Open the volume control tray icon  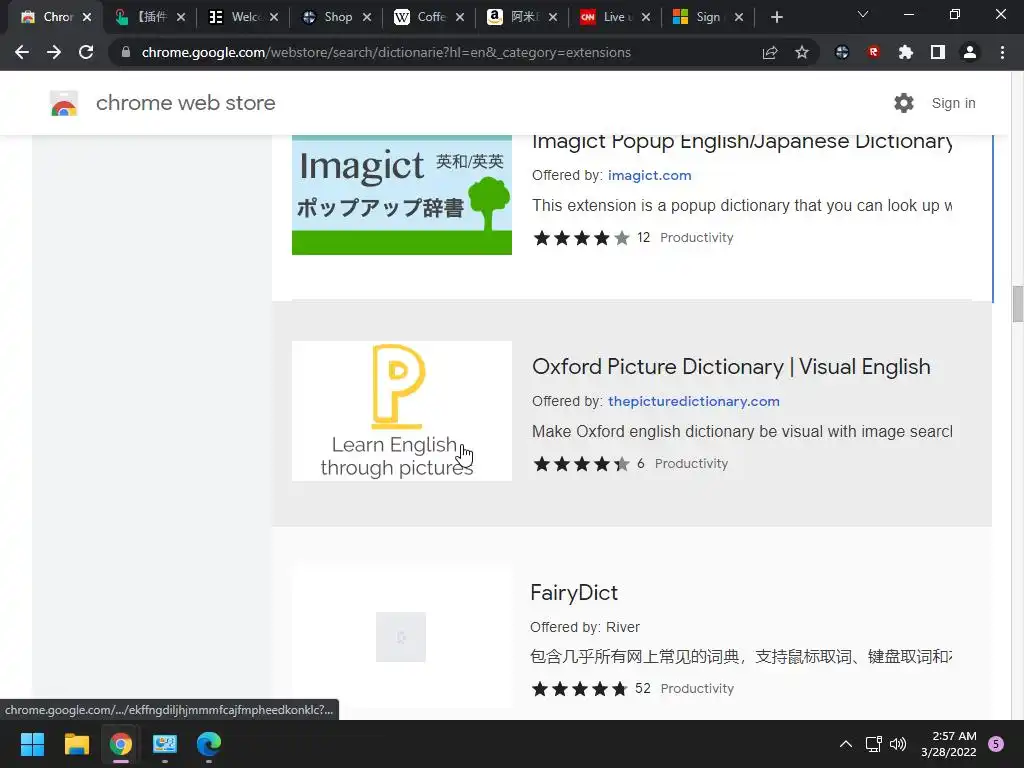(x=898, y=744)
